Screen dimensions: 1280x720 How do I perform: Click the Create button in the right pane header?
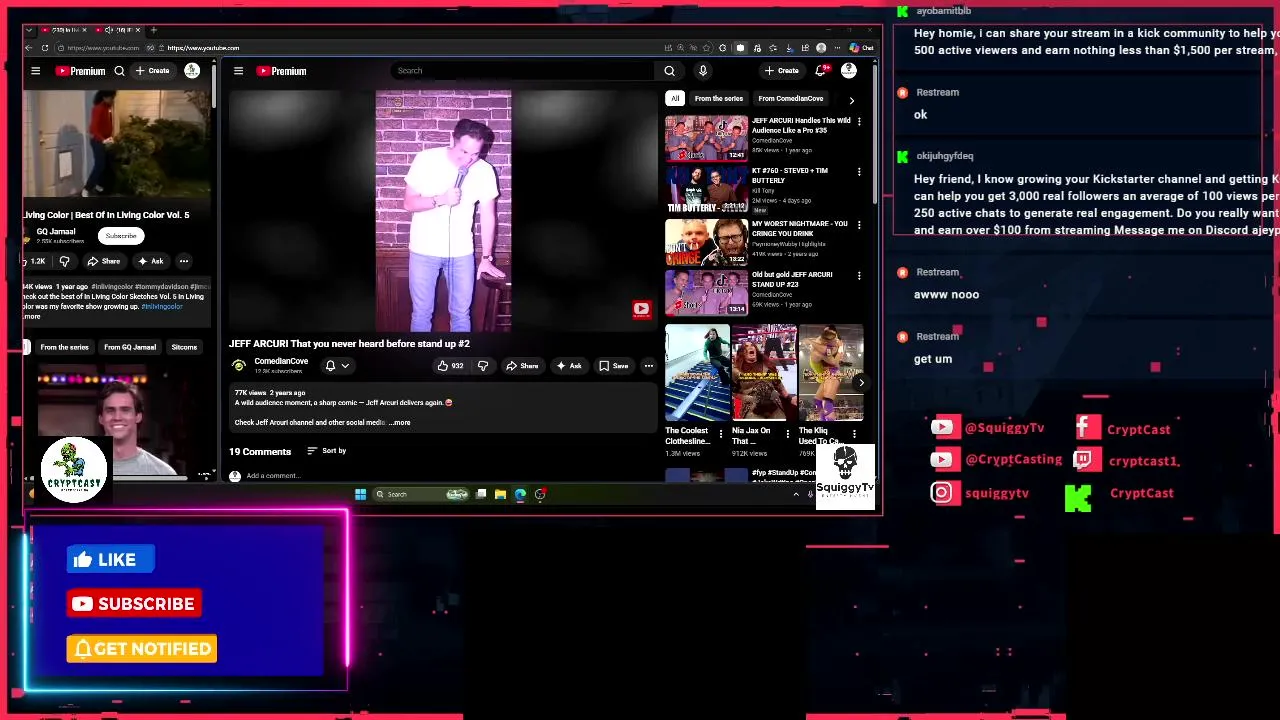pos(782,71)
